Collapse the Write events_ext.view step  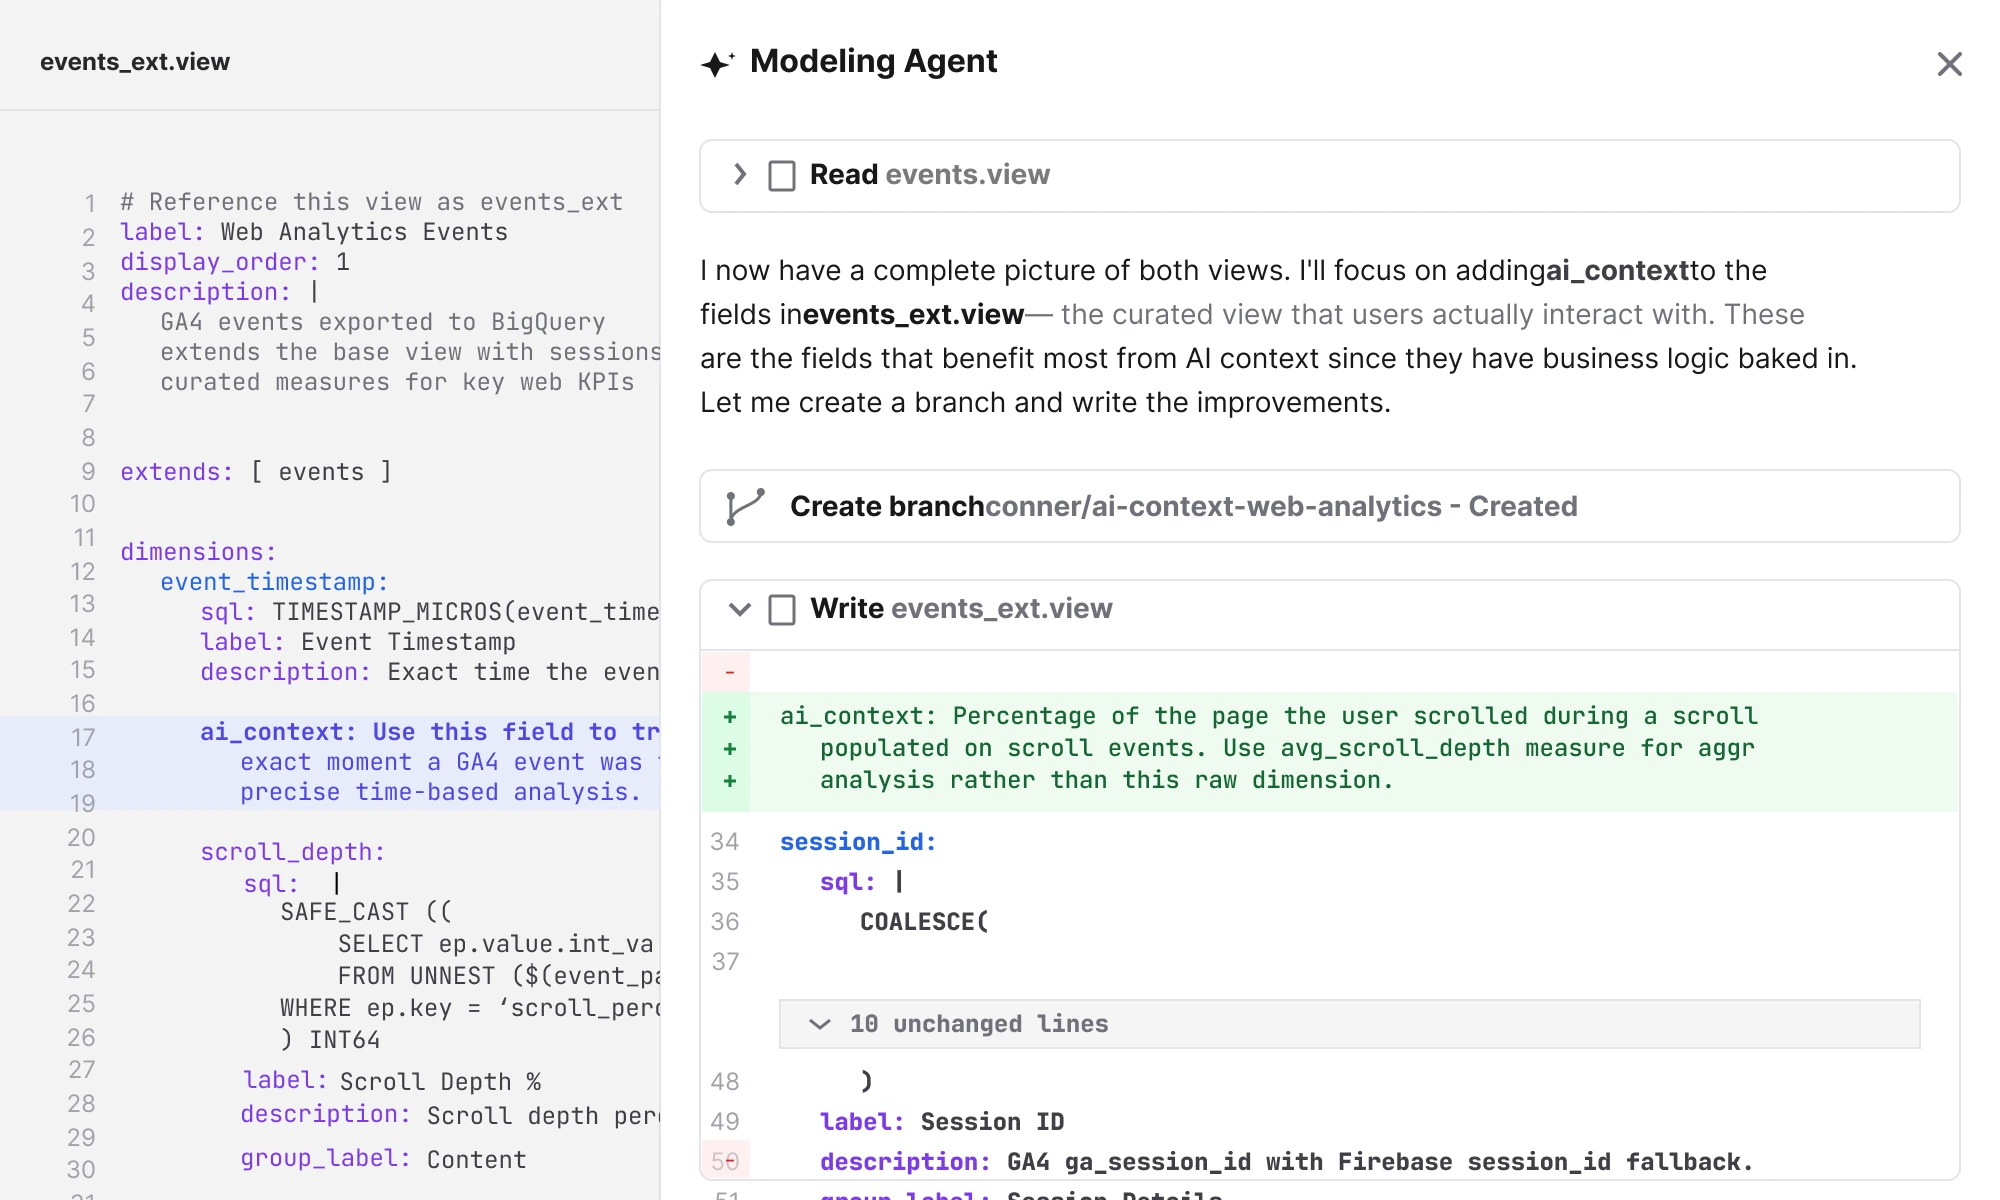(x=740, y=609)
